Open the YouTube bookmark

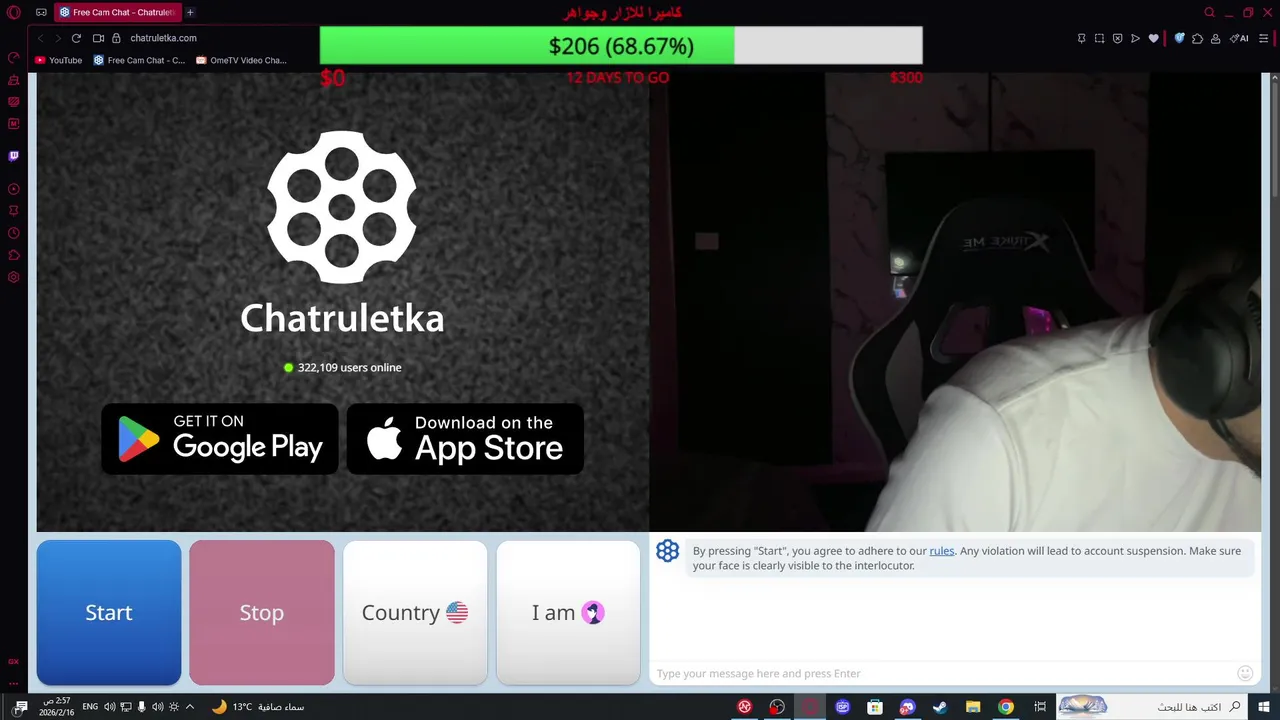(59, 60)
